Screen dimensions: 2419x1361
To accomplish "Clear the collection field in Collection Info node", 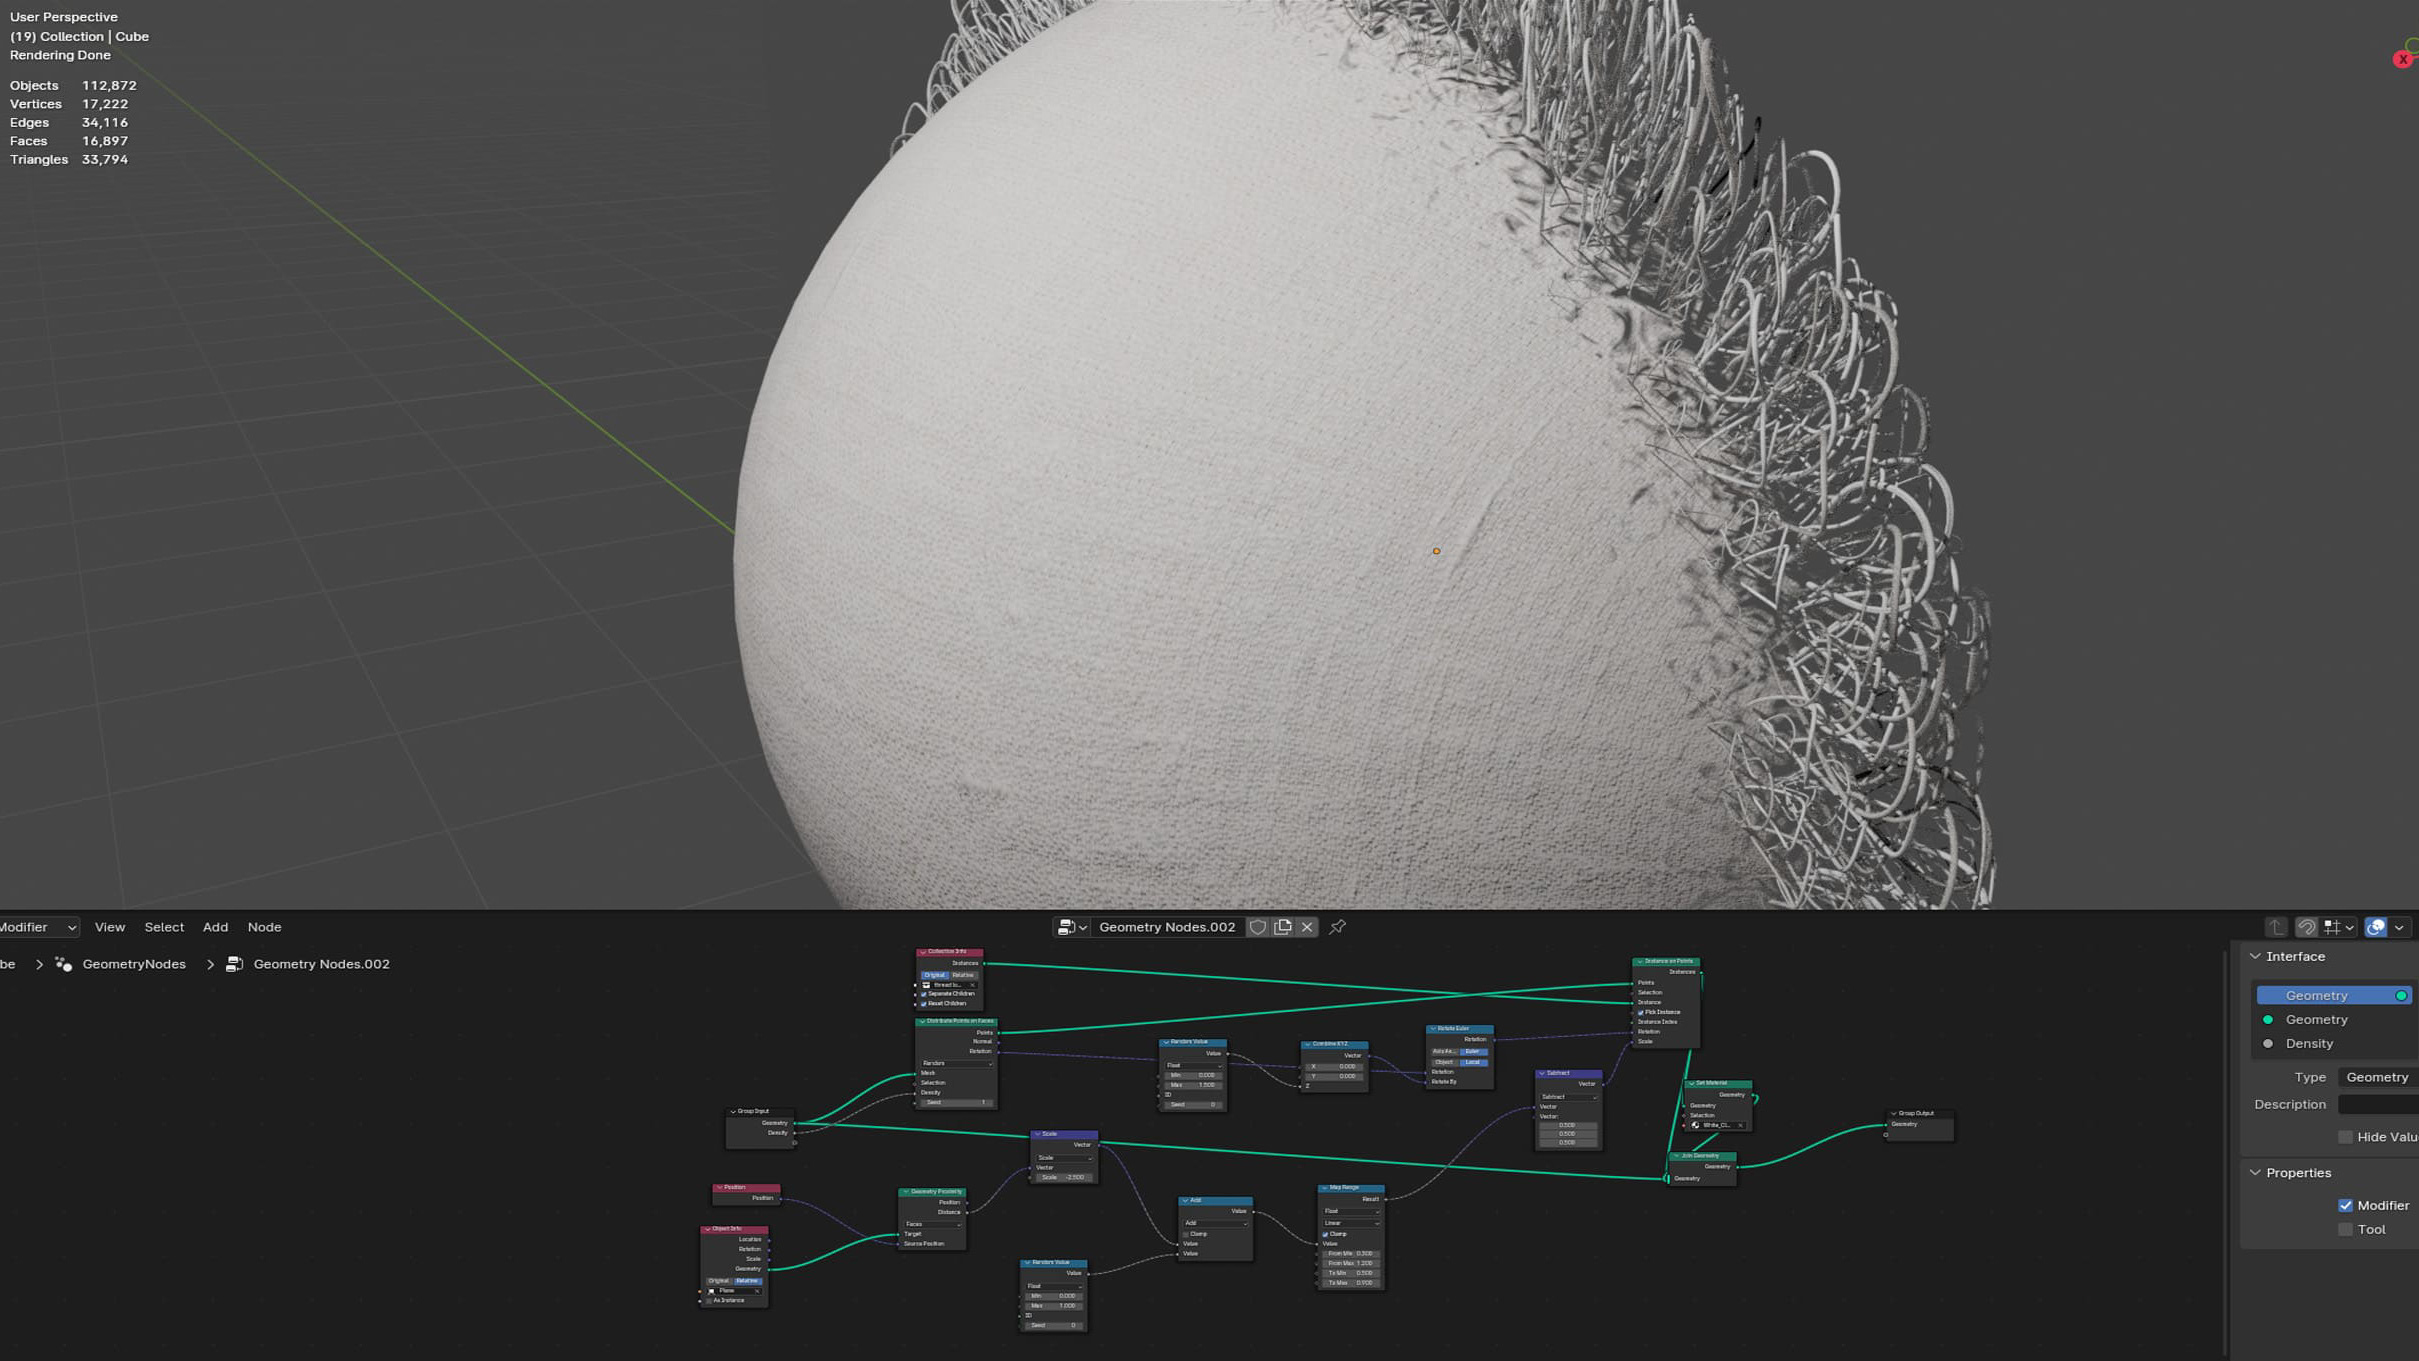I will pyautogui.click(x=972, y=985).
